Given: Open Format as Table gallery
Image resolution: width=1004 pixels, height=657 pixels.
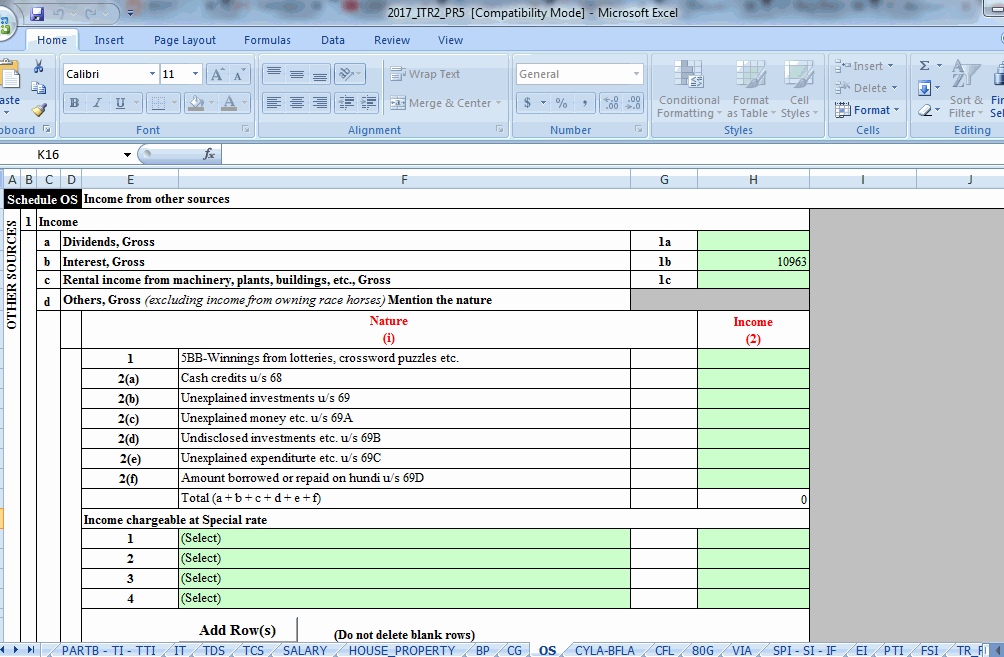Looking at the screenshot, I should click(750, 90).
